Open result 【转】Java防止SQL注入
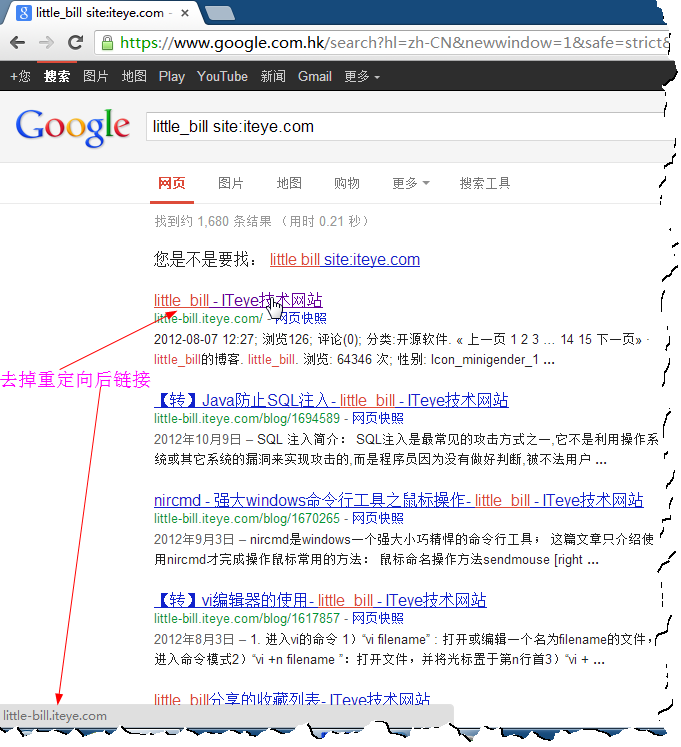 pyautogui.click(x=331, y=400)
